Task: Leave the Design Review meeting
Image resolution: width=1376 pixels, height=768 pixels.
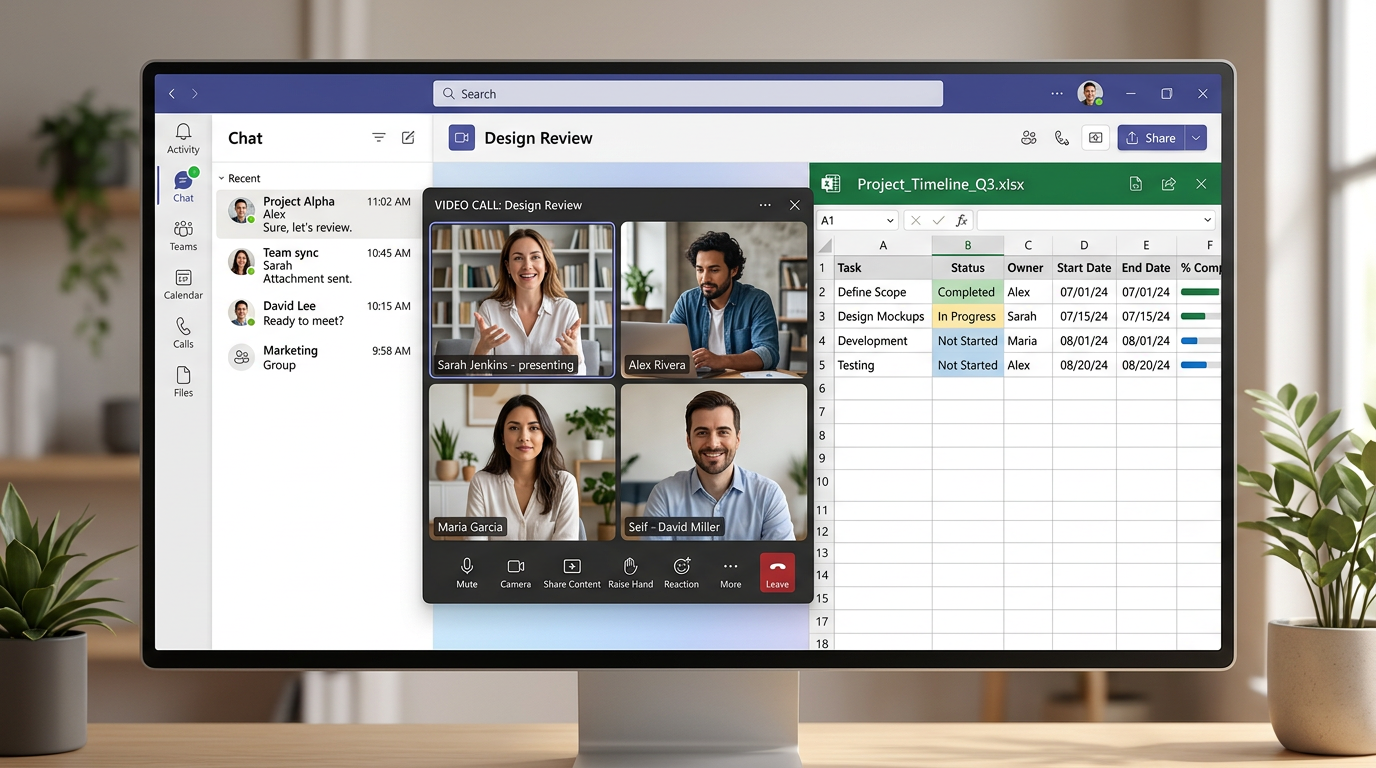Action: pyautogui.click(x=777, y=570)
